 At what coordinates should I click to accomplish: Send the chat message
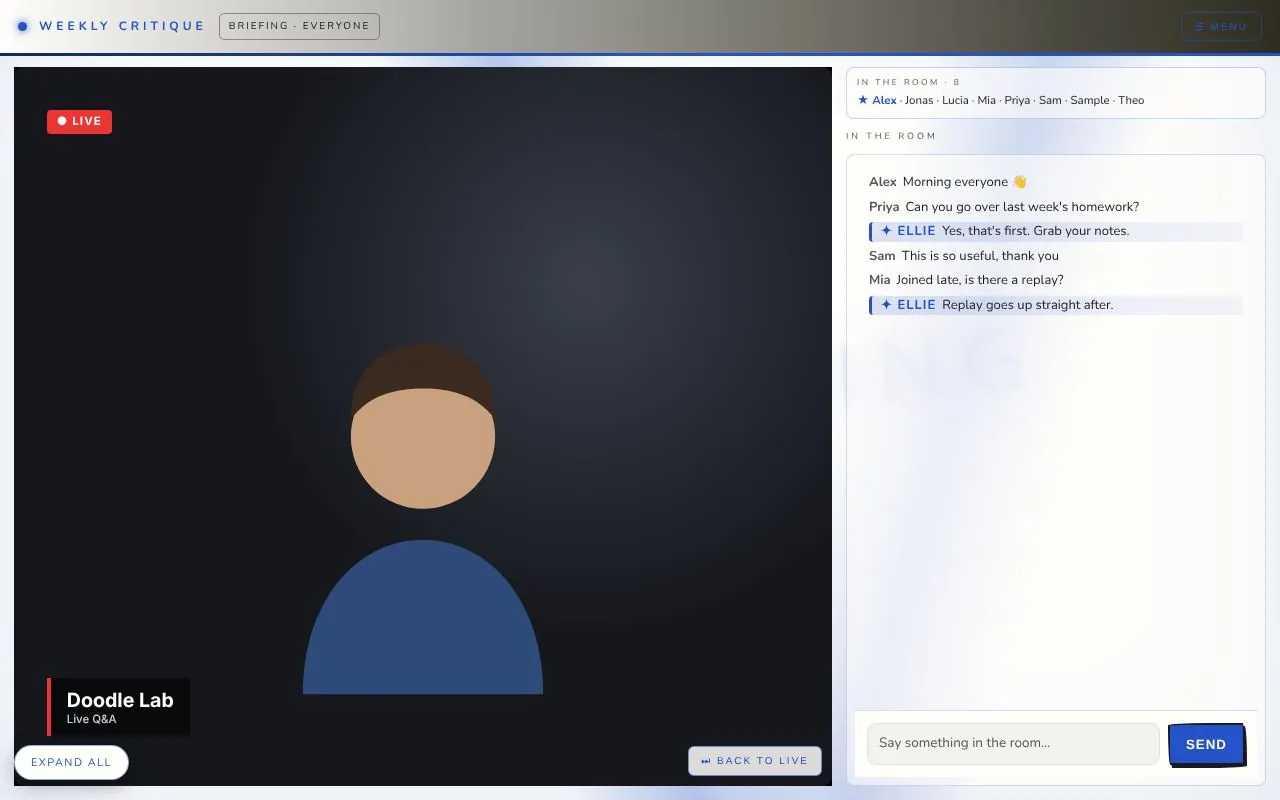[x=1205, y=744]
